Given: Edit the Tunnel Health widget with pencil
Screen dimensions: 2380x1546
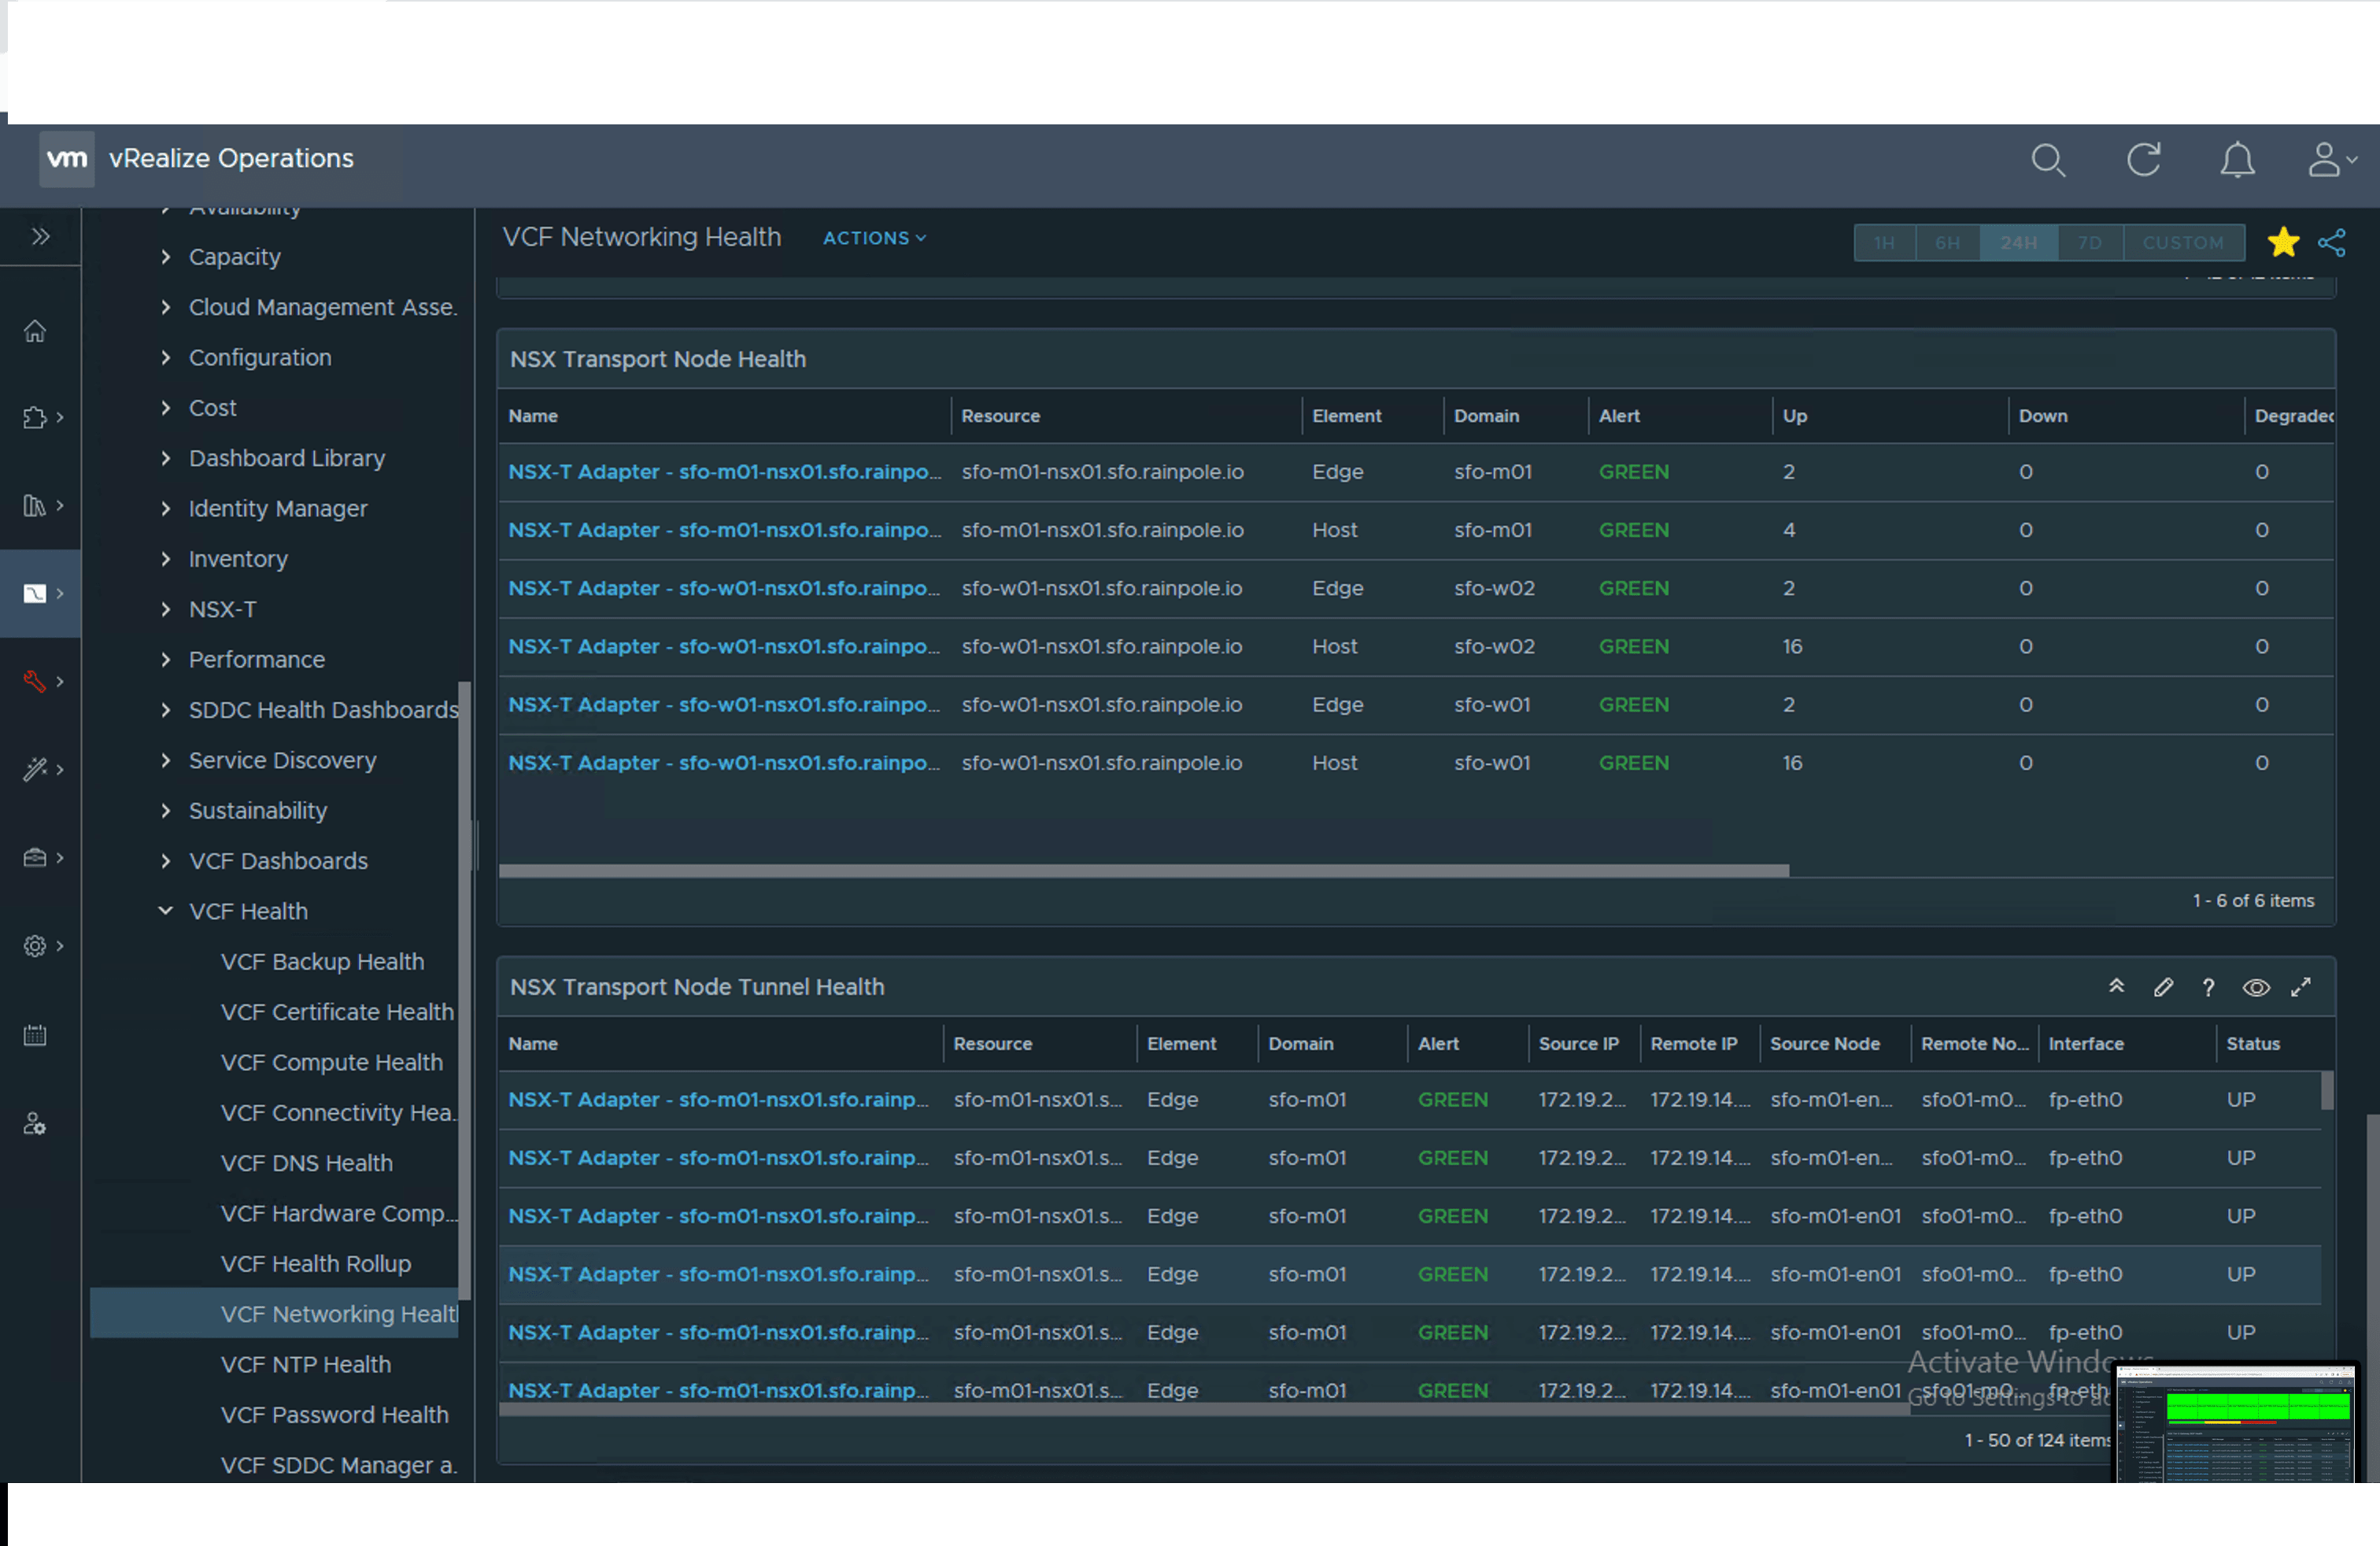Looking at the screenshot, I should (x=2163, y=988).
